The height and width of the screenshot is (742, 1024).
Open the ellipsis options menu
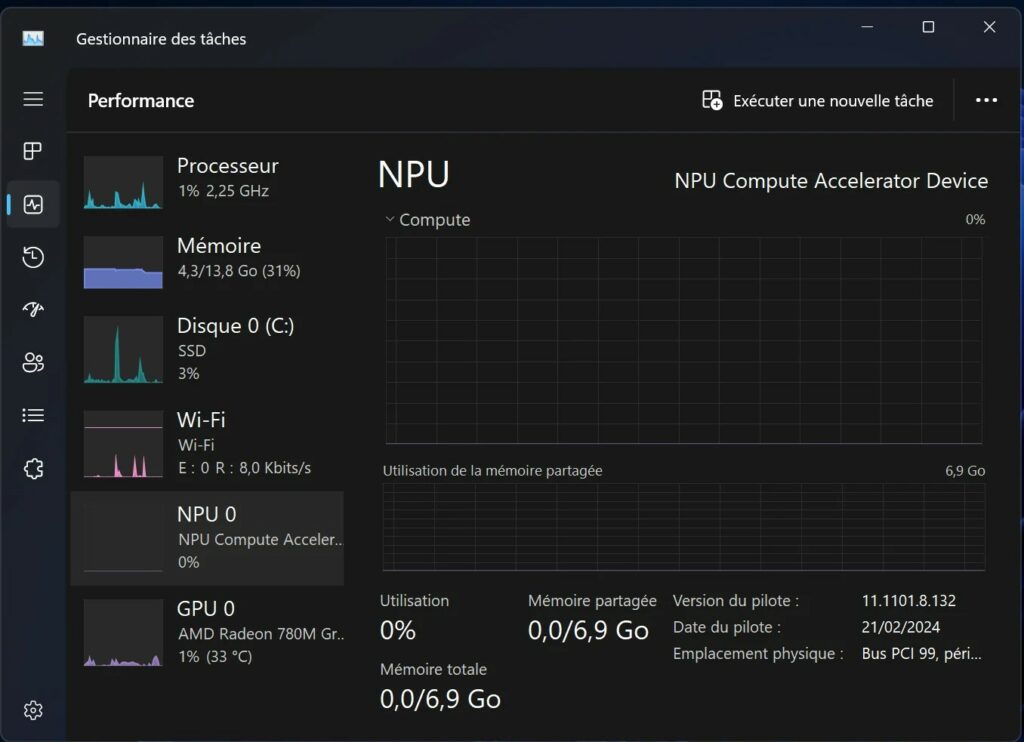[986, 100]
